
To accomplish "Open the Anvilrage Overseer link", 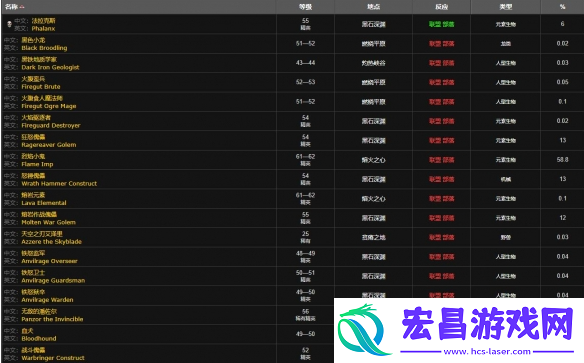I will [x=50, y=261].
